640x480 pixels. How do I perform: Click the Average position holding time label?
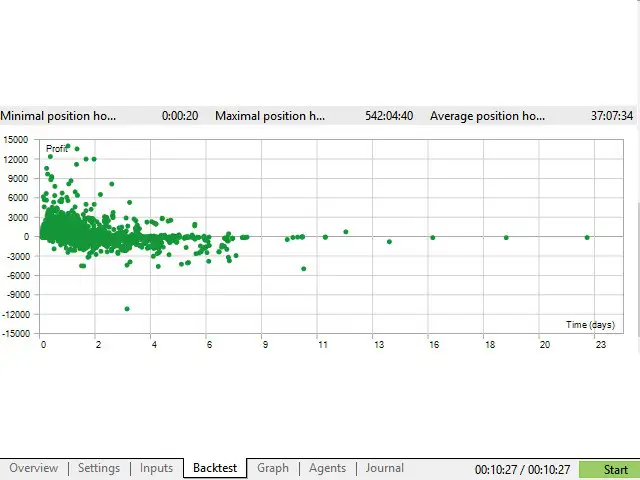click(488, 116)
